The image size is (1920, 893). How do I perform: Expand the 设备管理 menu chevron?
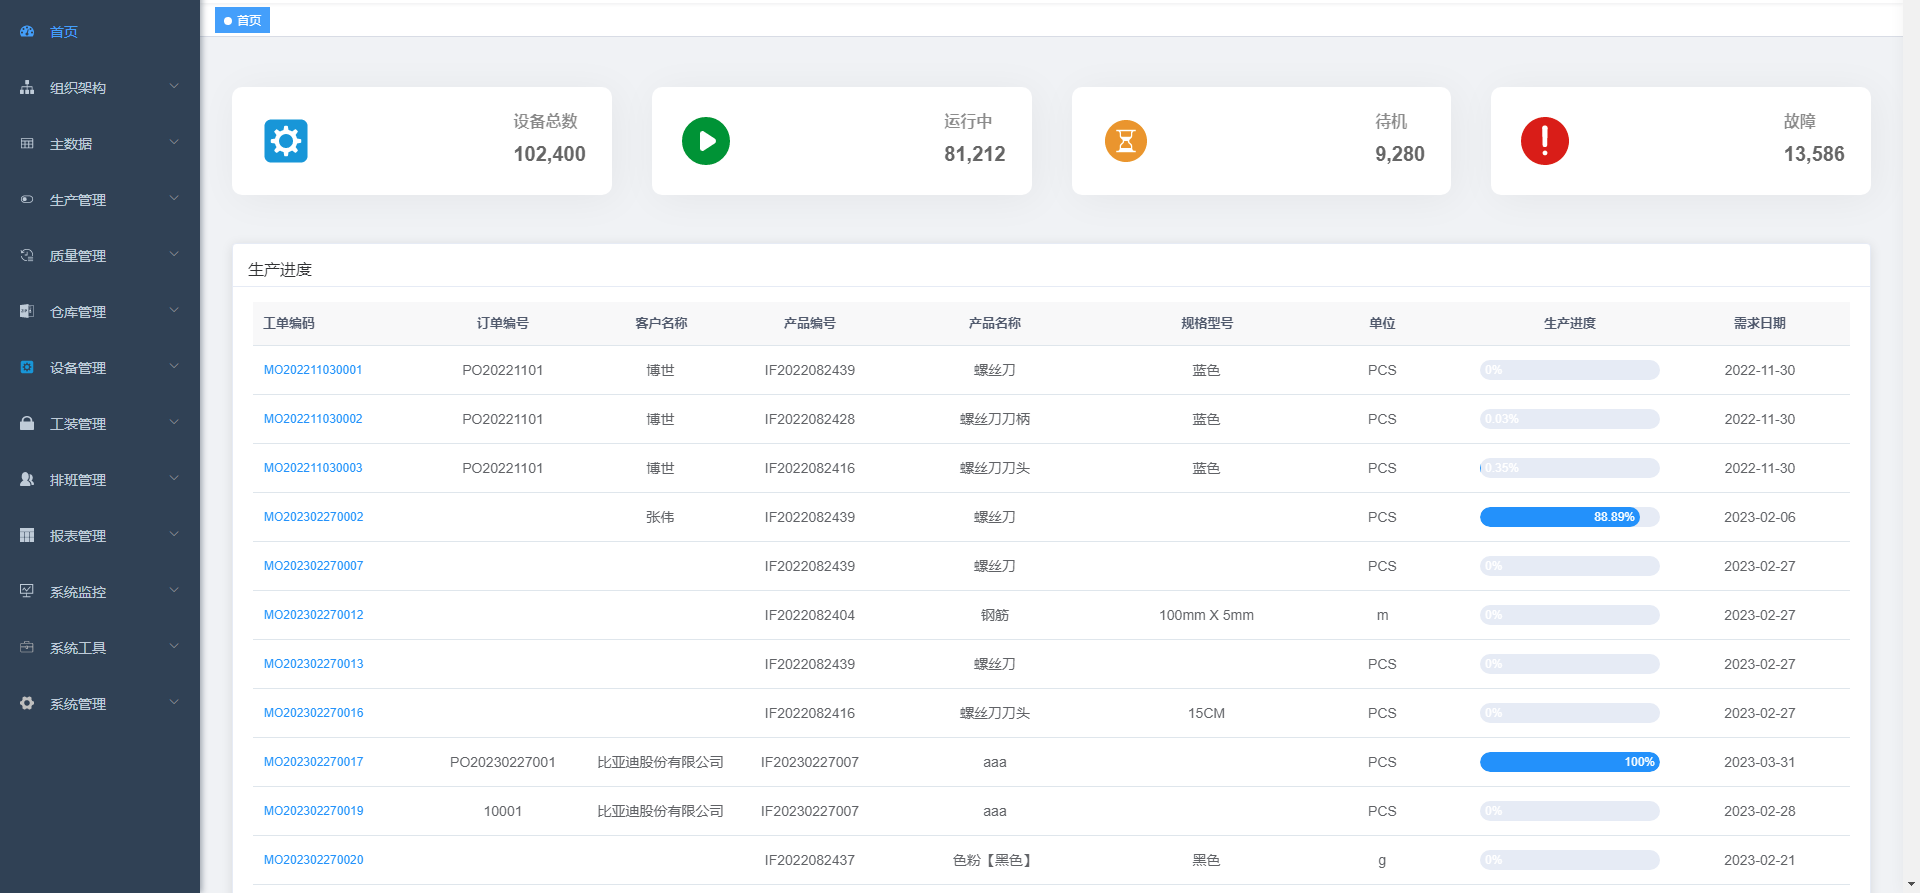[x=174, y=367]
